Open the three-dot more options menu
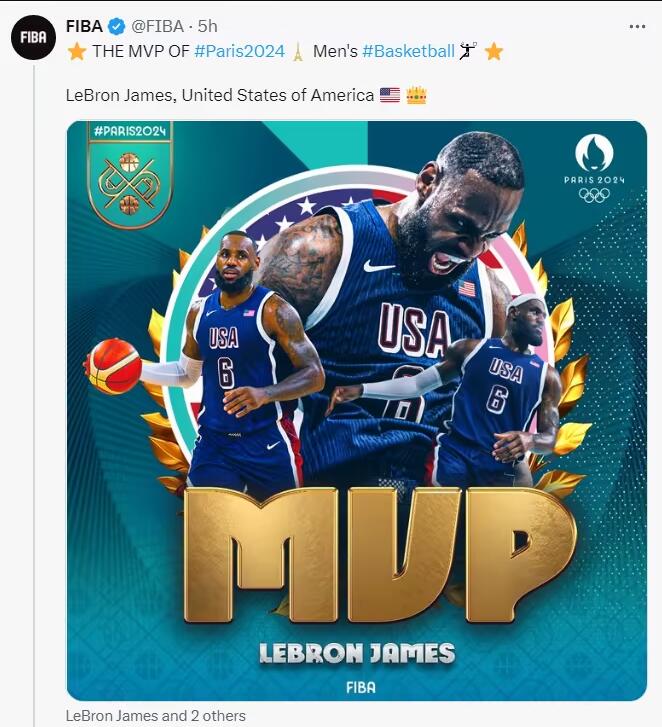 [637, 27]
